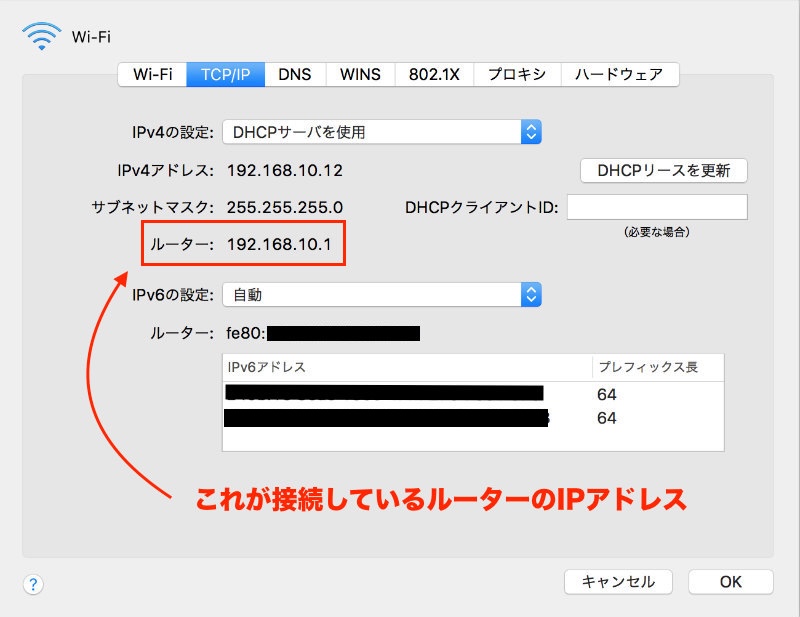This screenshot has width=800, height=617.
Task: Click the DHCPリースを更新 button
Action: pos(664,170)
